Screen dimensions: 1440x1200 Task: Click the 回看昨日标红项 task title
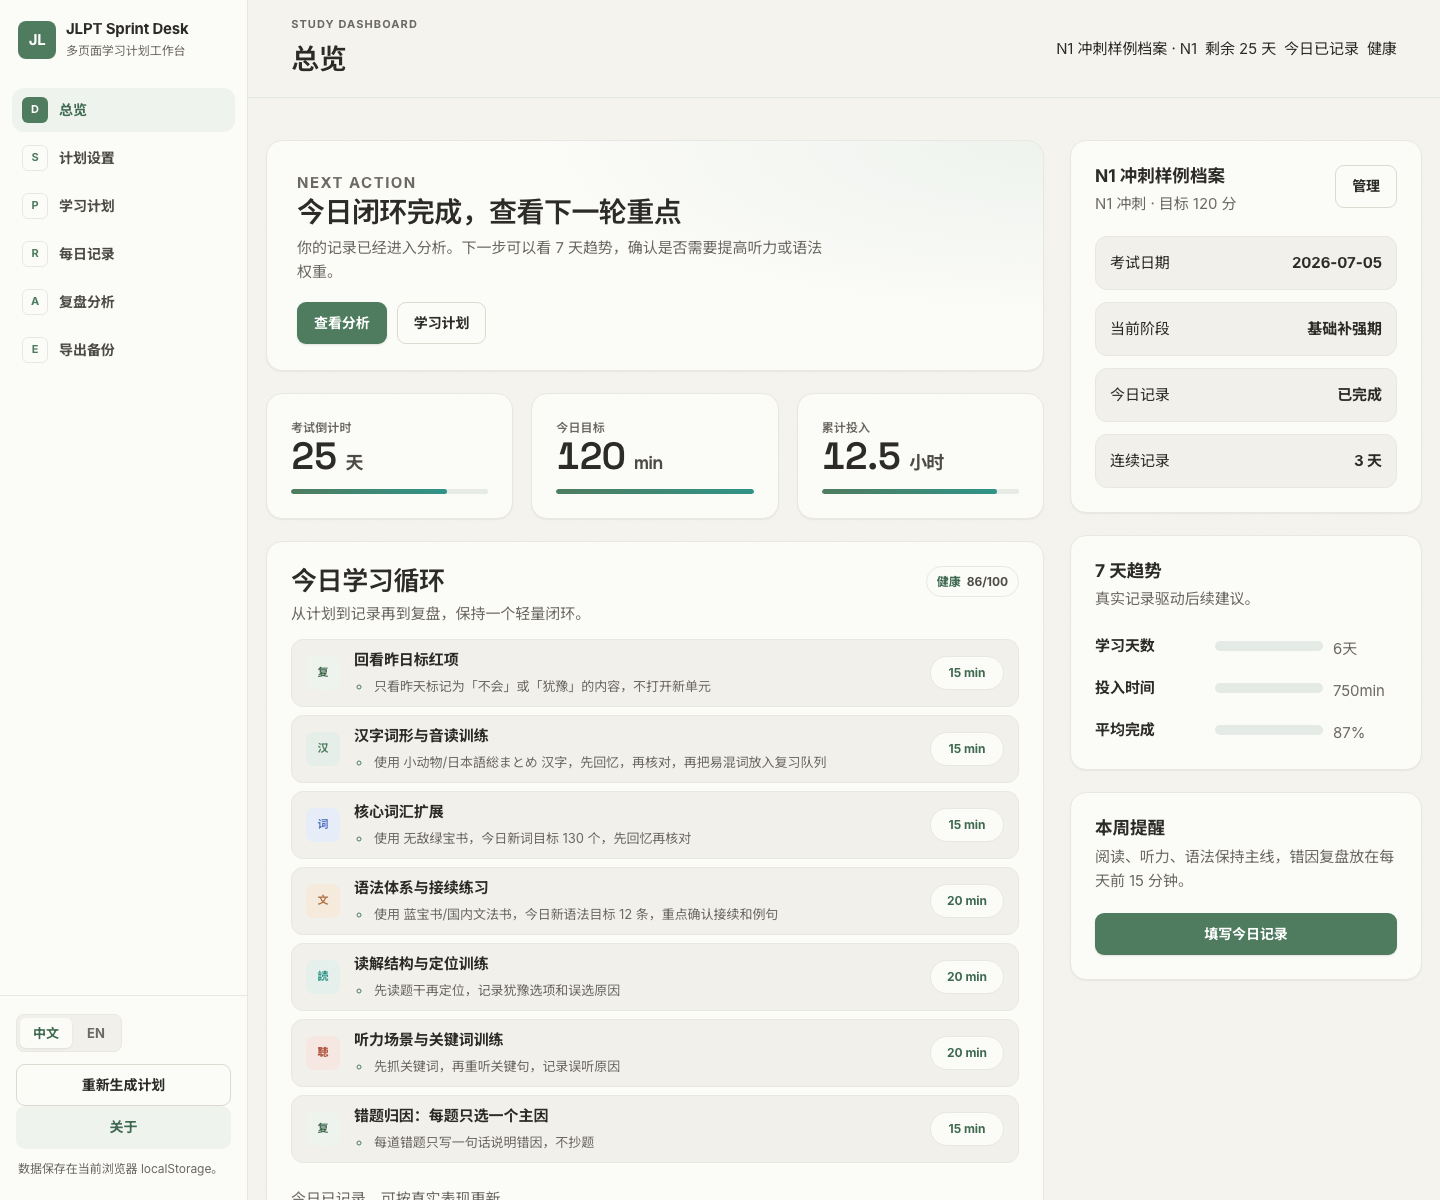click(x=406, y=660)
